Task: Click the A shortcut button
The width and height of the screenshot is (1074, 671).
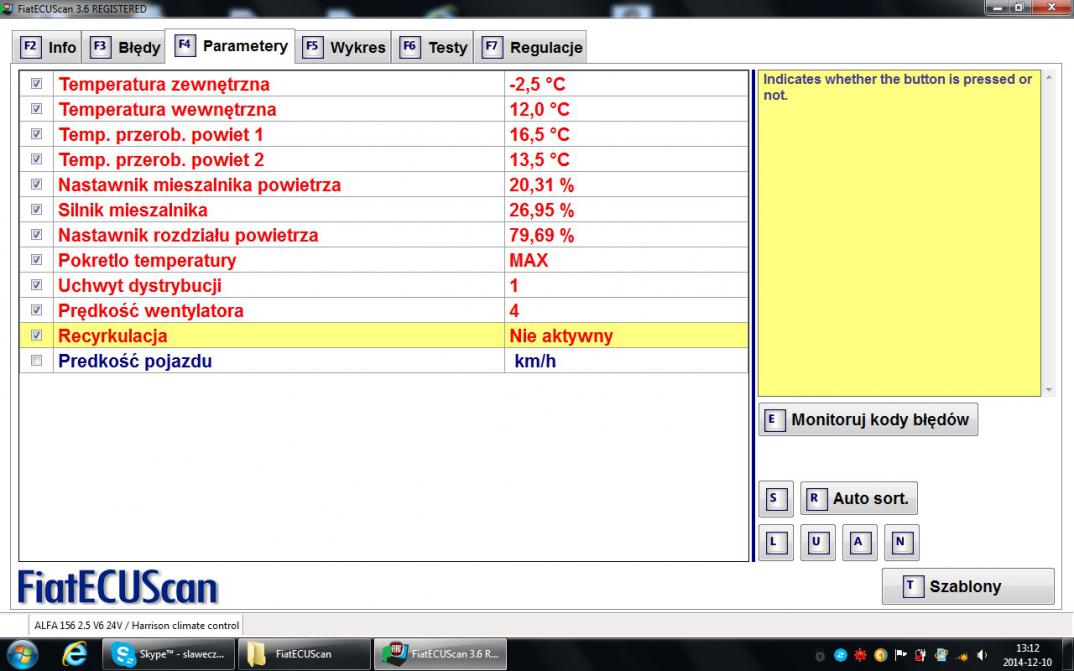Action: click(x=859, y=542)
